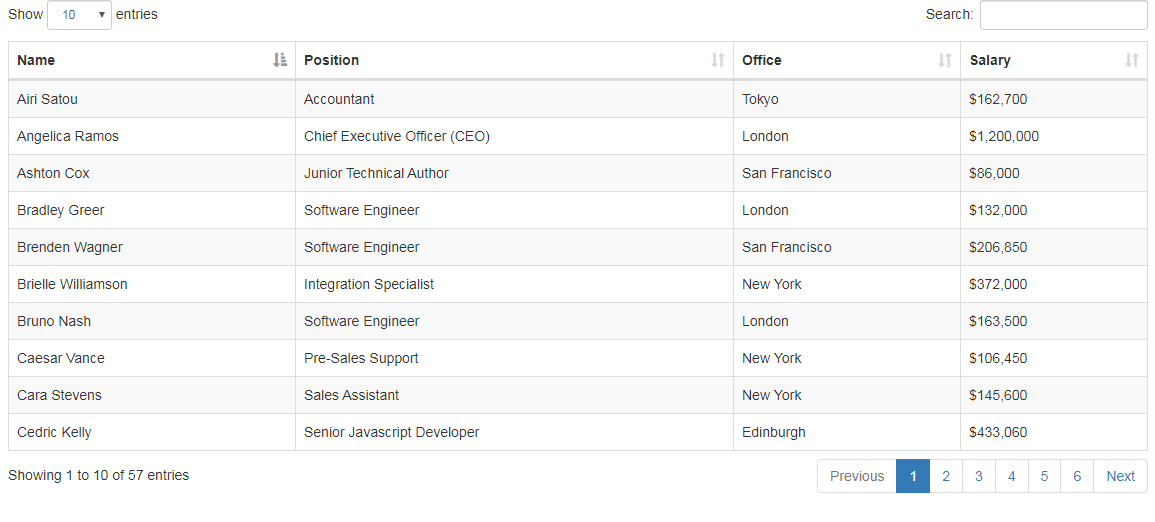This screenshot has width=1155, height=522.
Task: Select the Cedric Kelly salary cell
Action: point(1054,432)
